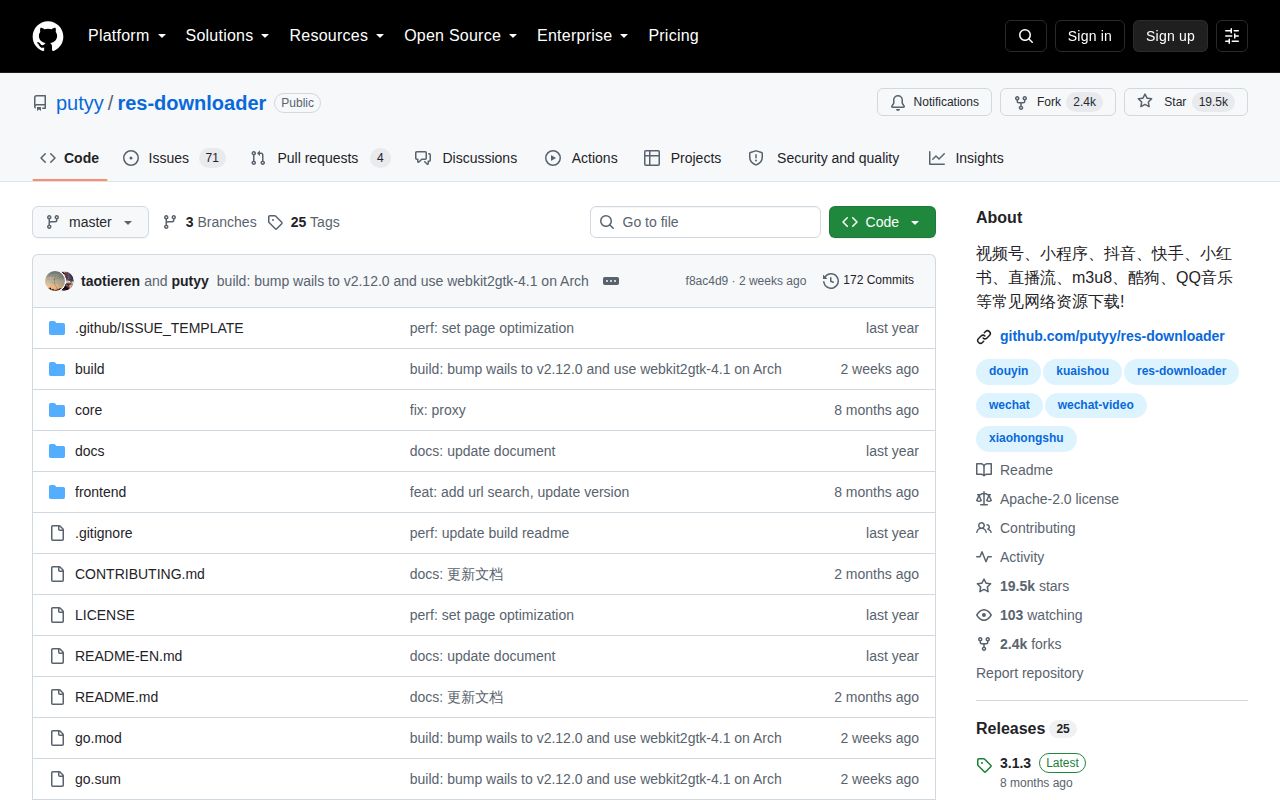Click the license scales icon
This screenshot has width=1280, height=800.
pos(984,499)
